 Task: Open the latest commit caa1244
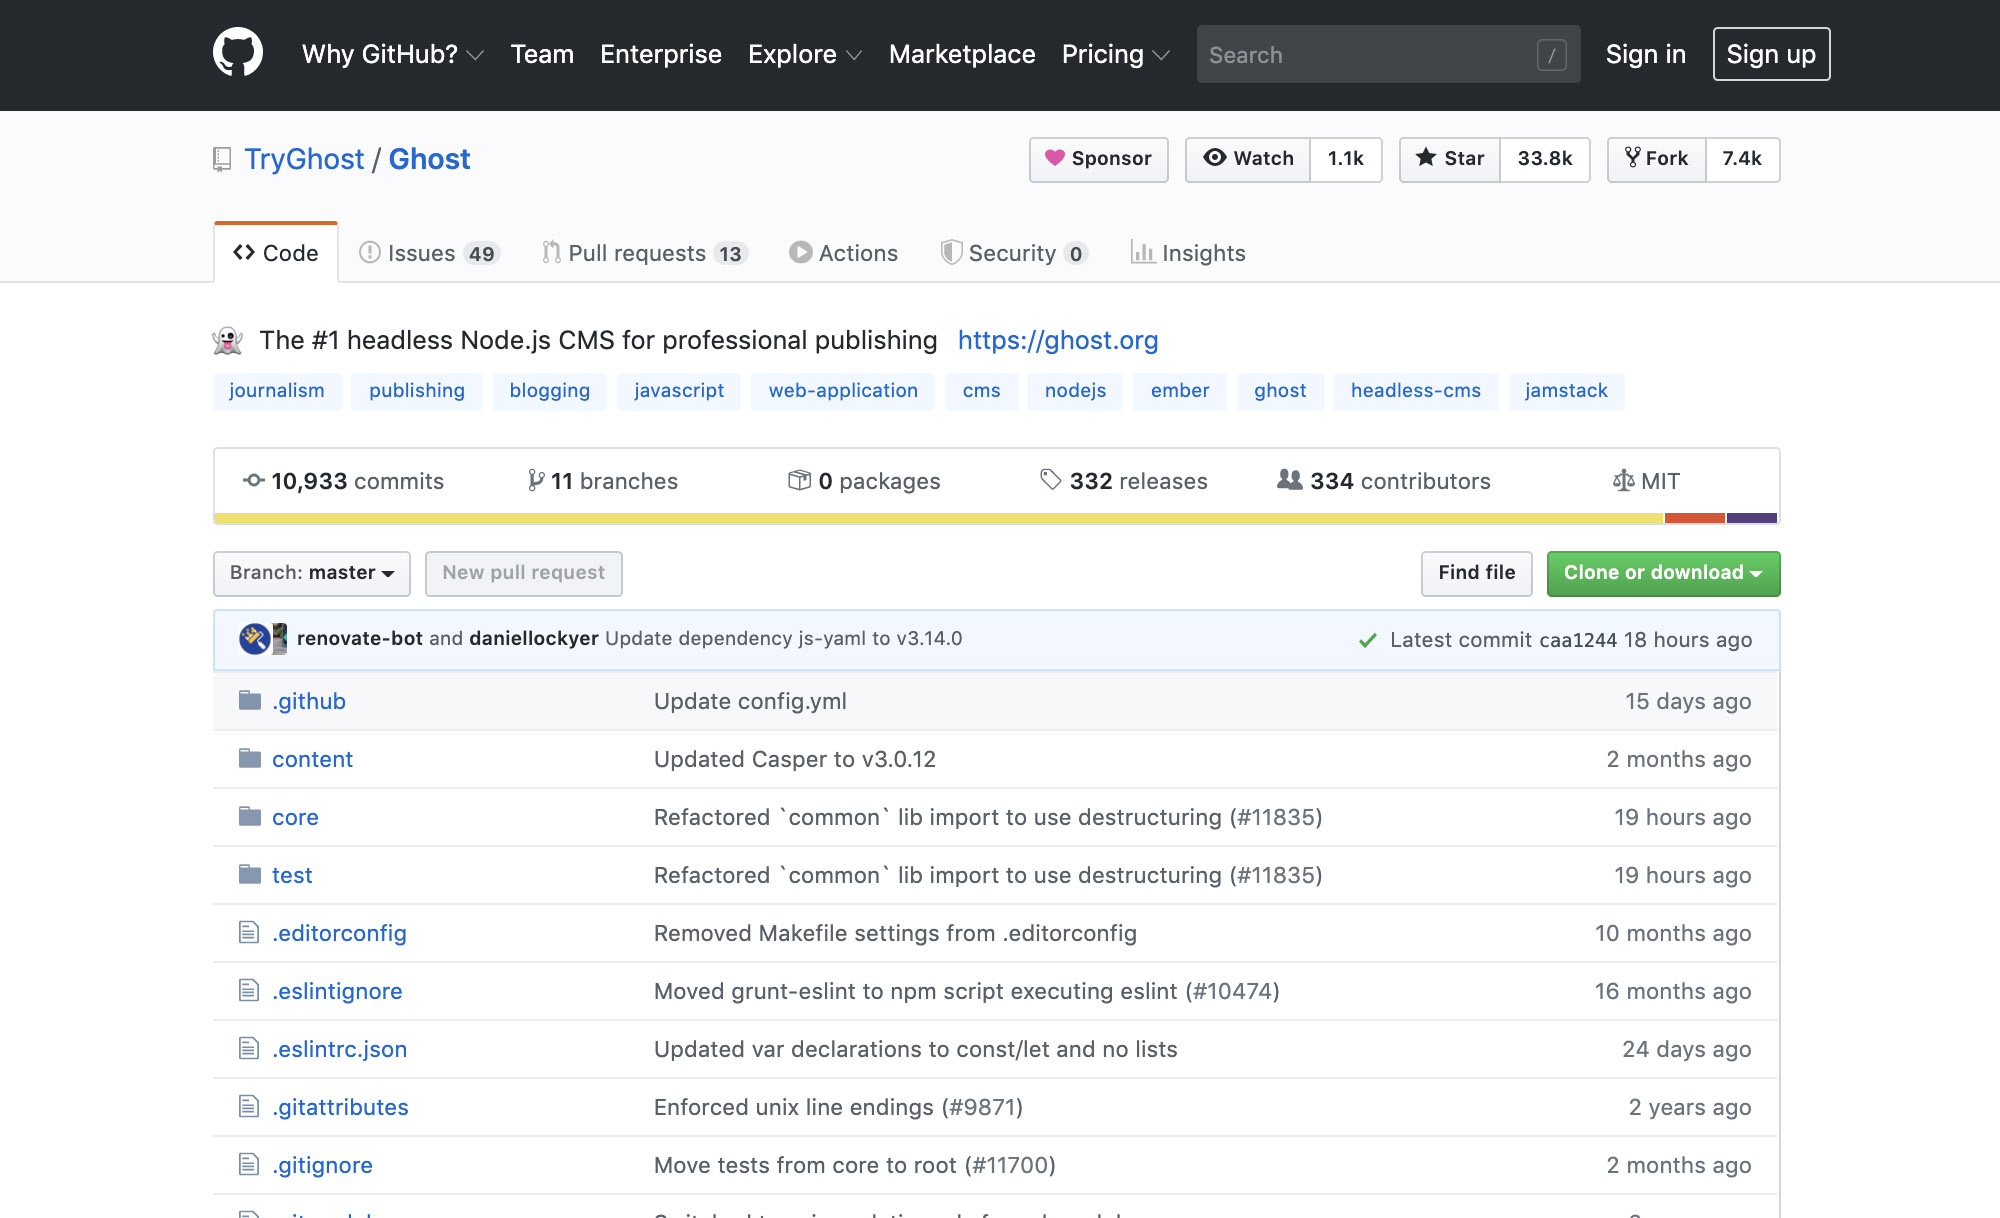pyautogui.click(x=1578, y=640)
